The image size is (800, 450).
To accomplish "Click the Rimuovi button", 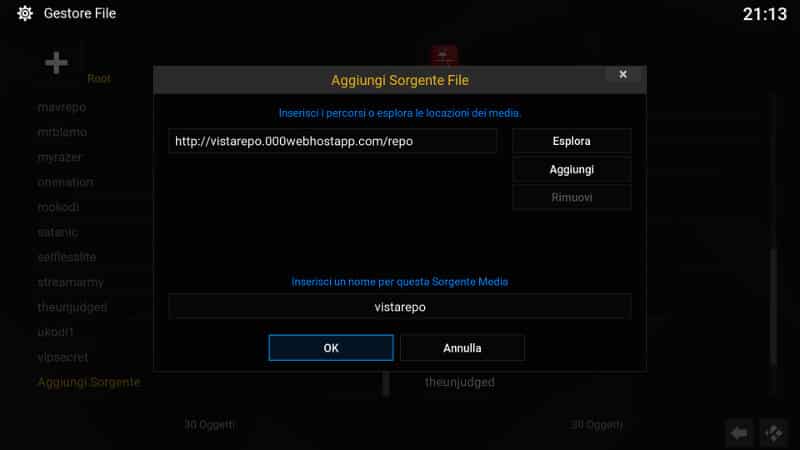I will tap(571, 197).
